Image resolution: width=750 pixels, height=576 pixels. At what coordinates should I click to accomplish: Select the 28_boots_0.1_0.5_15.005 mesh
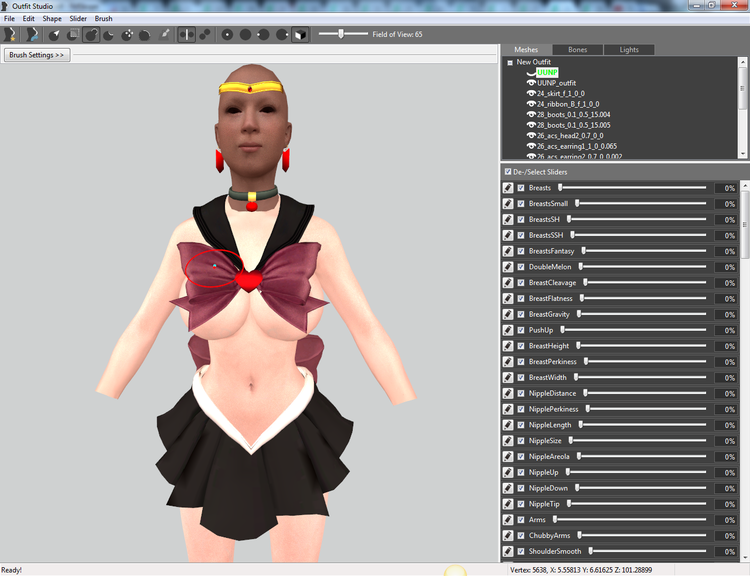click(574, 125)
